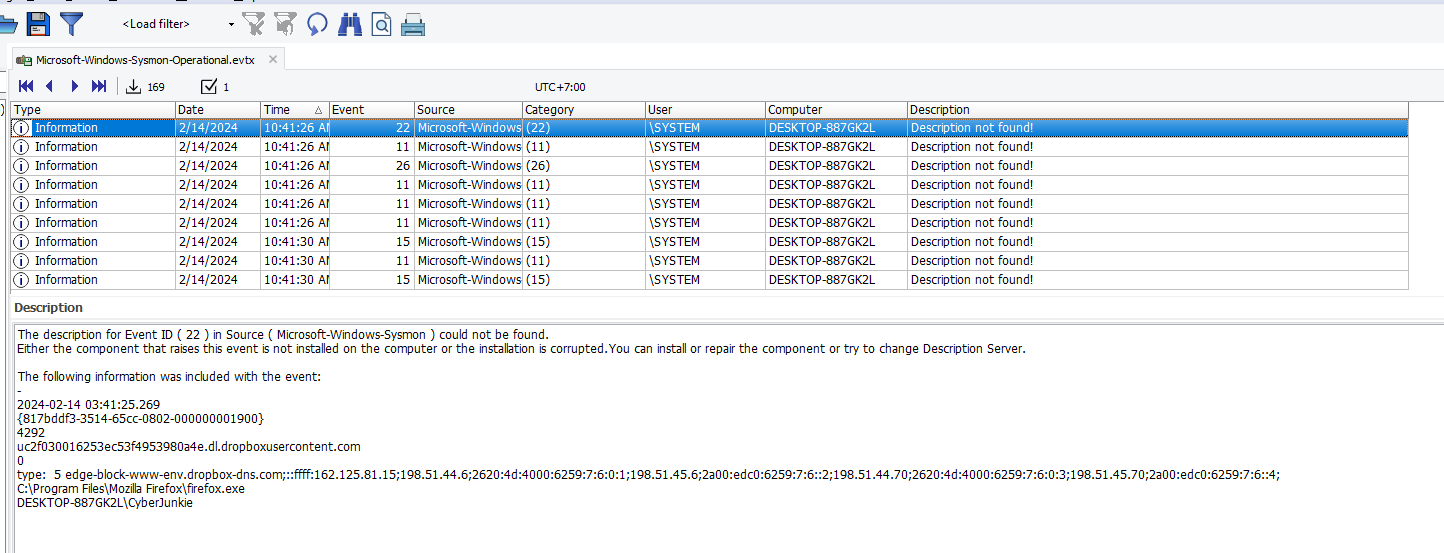1444x553 pixels.
Task: Click the UTC+7:00 timezone label
Action: coord(560,87)
